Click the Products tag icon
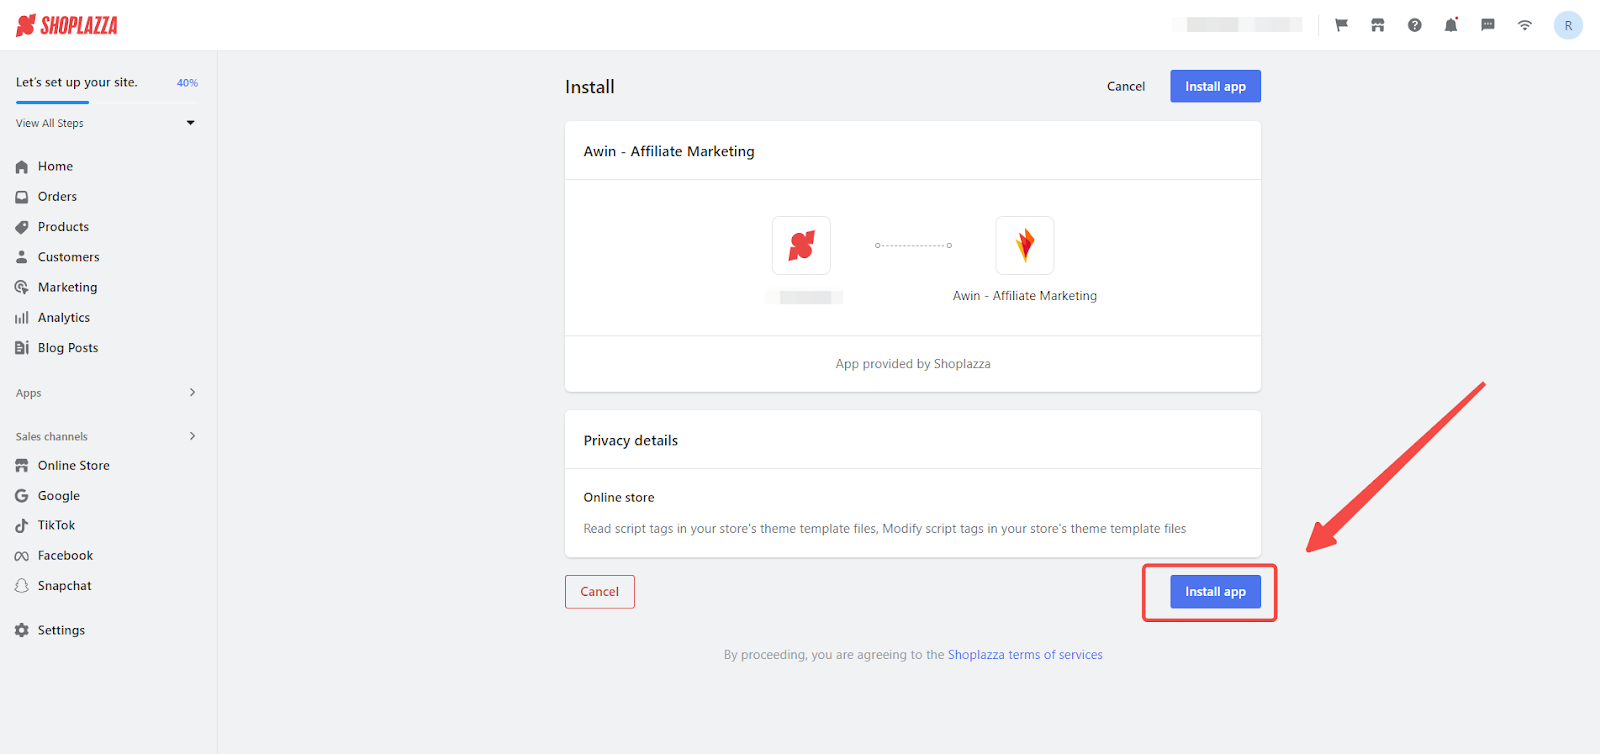The width and height of the screenshot is (1600, 754). pos(21,227)
